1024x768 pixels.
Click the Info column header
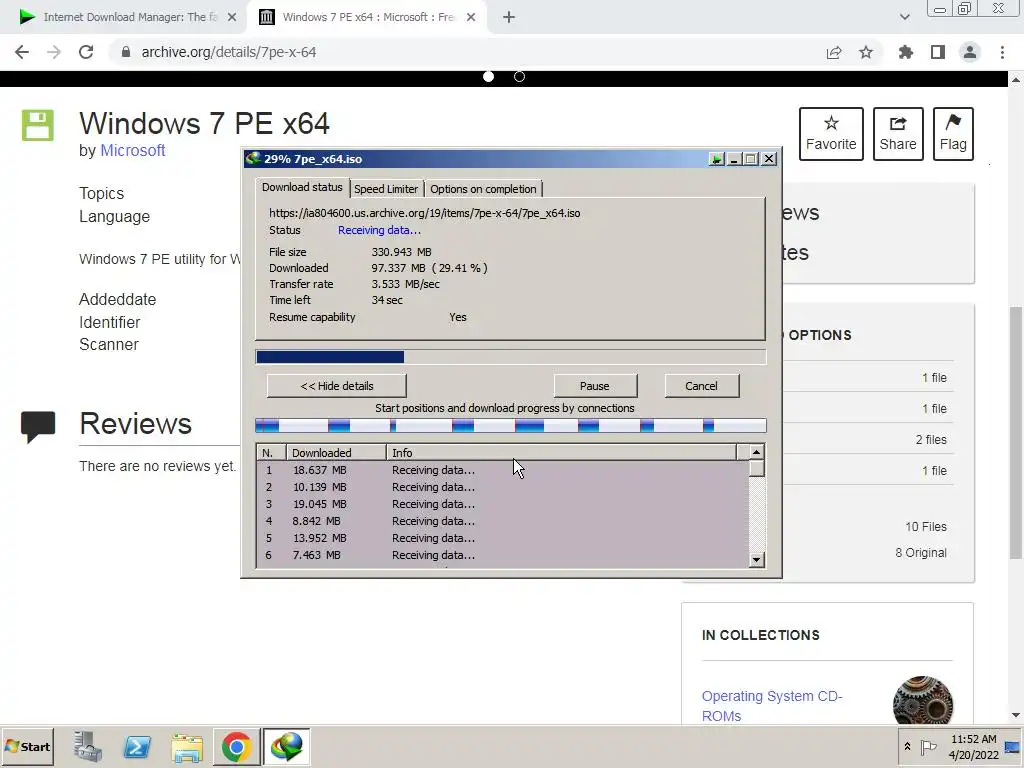point(561,453)
